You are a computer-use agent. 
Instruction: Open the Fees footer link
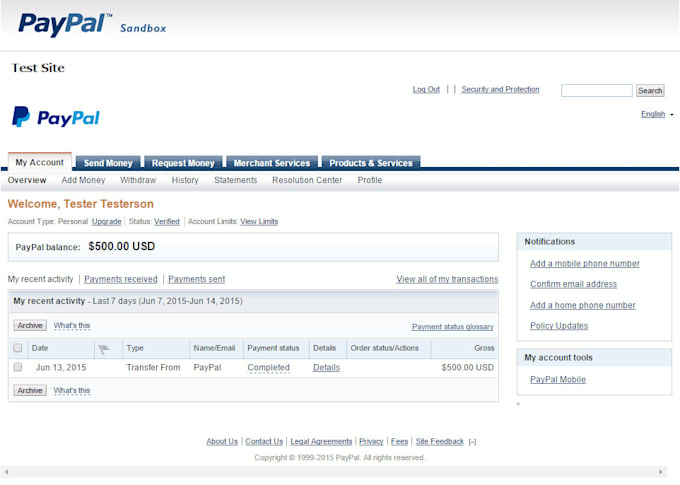[399, 442]
